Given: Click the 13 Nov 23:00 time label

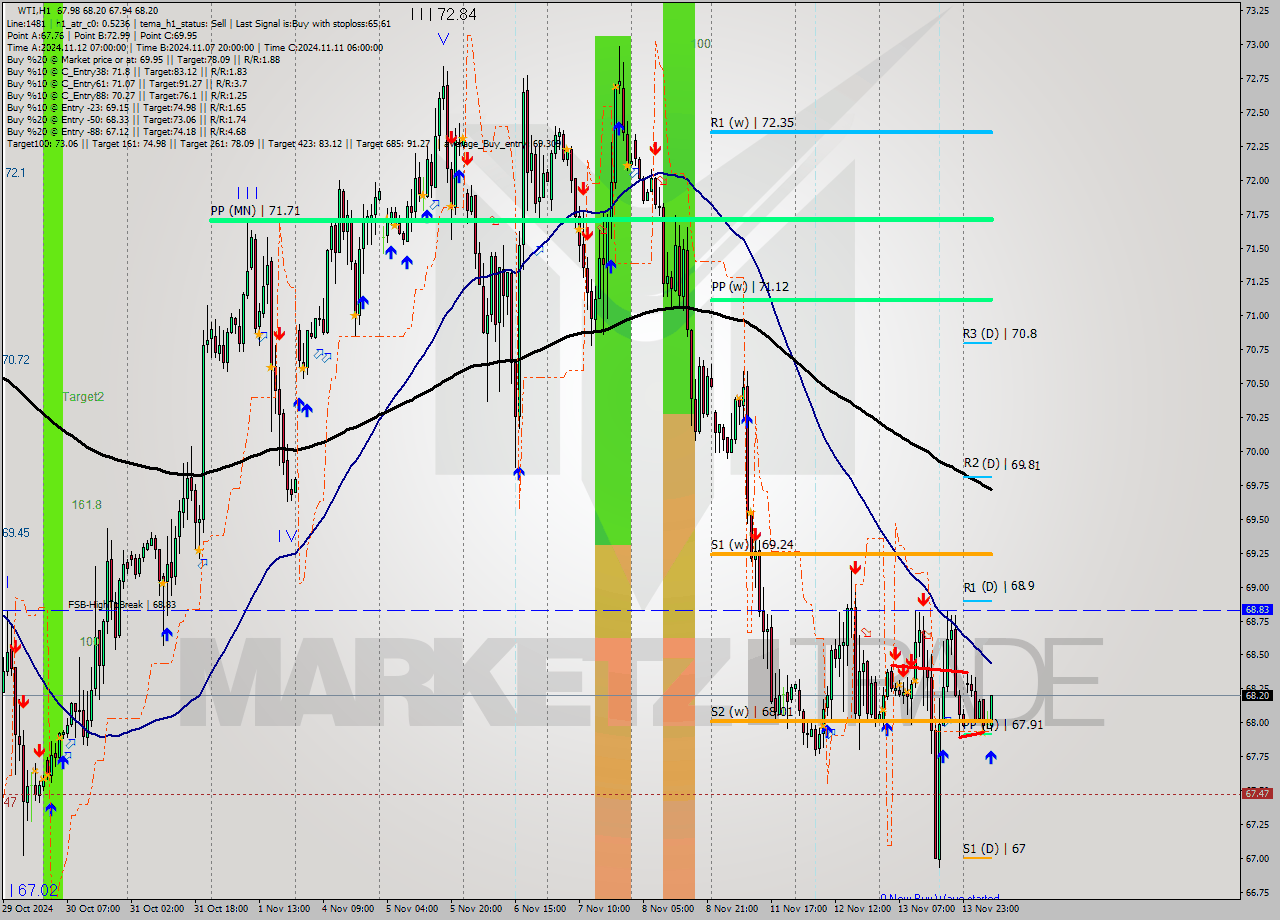Looking at the screenshot, I should [990, 909].
